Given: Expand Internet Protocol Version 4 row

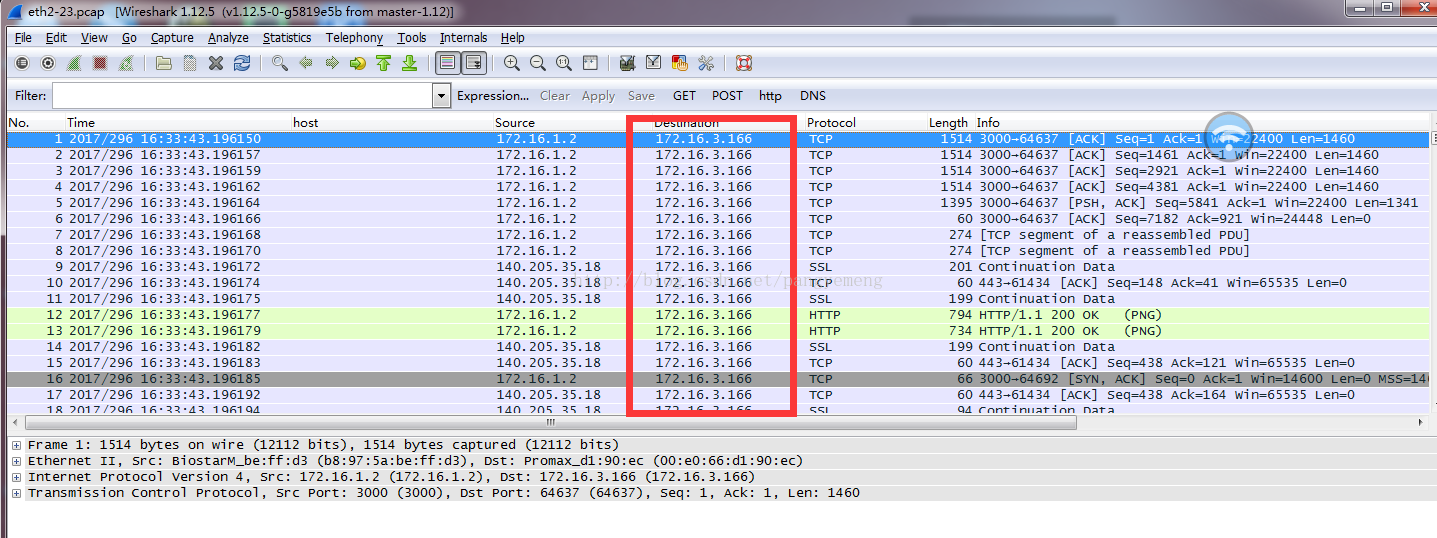Looking at the screenshot, I should pyautogui.click(x=16, y=477).
